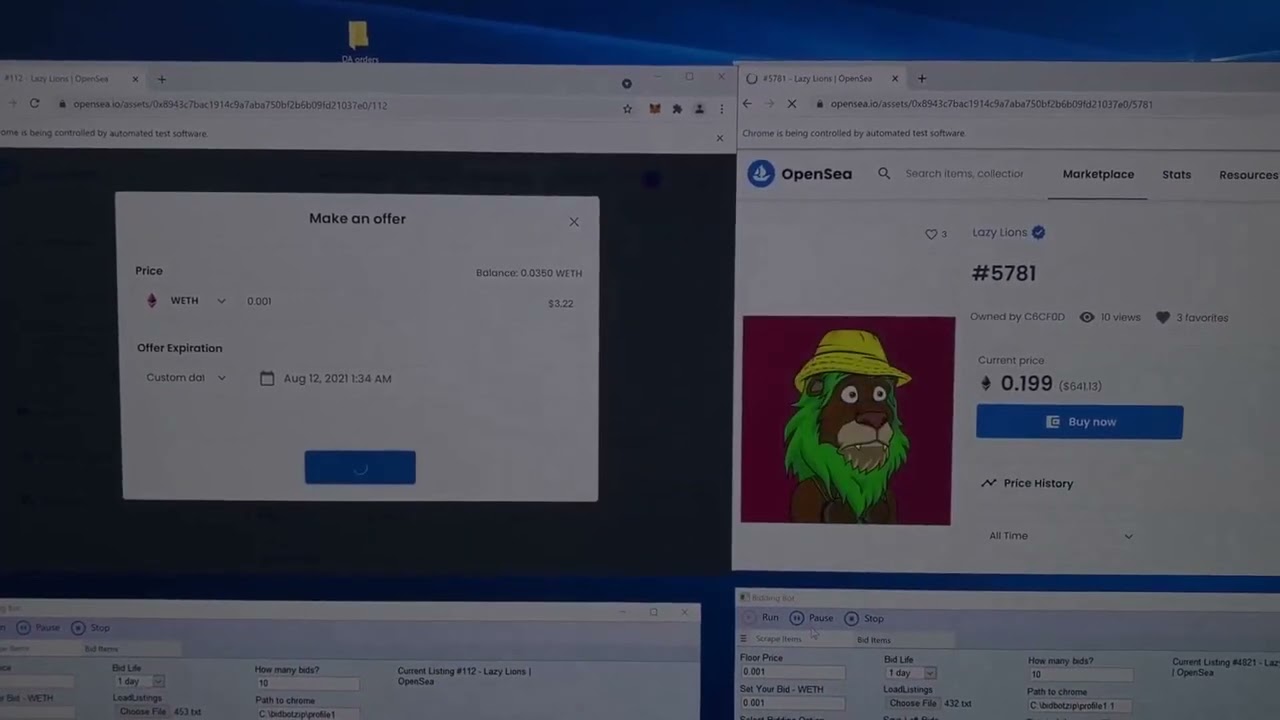Stop the right Bidding Bot window
Image resolution: width=1280 pixels, height=720 pixels.
click(864, 618)
